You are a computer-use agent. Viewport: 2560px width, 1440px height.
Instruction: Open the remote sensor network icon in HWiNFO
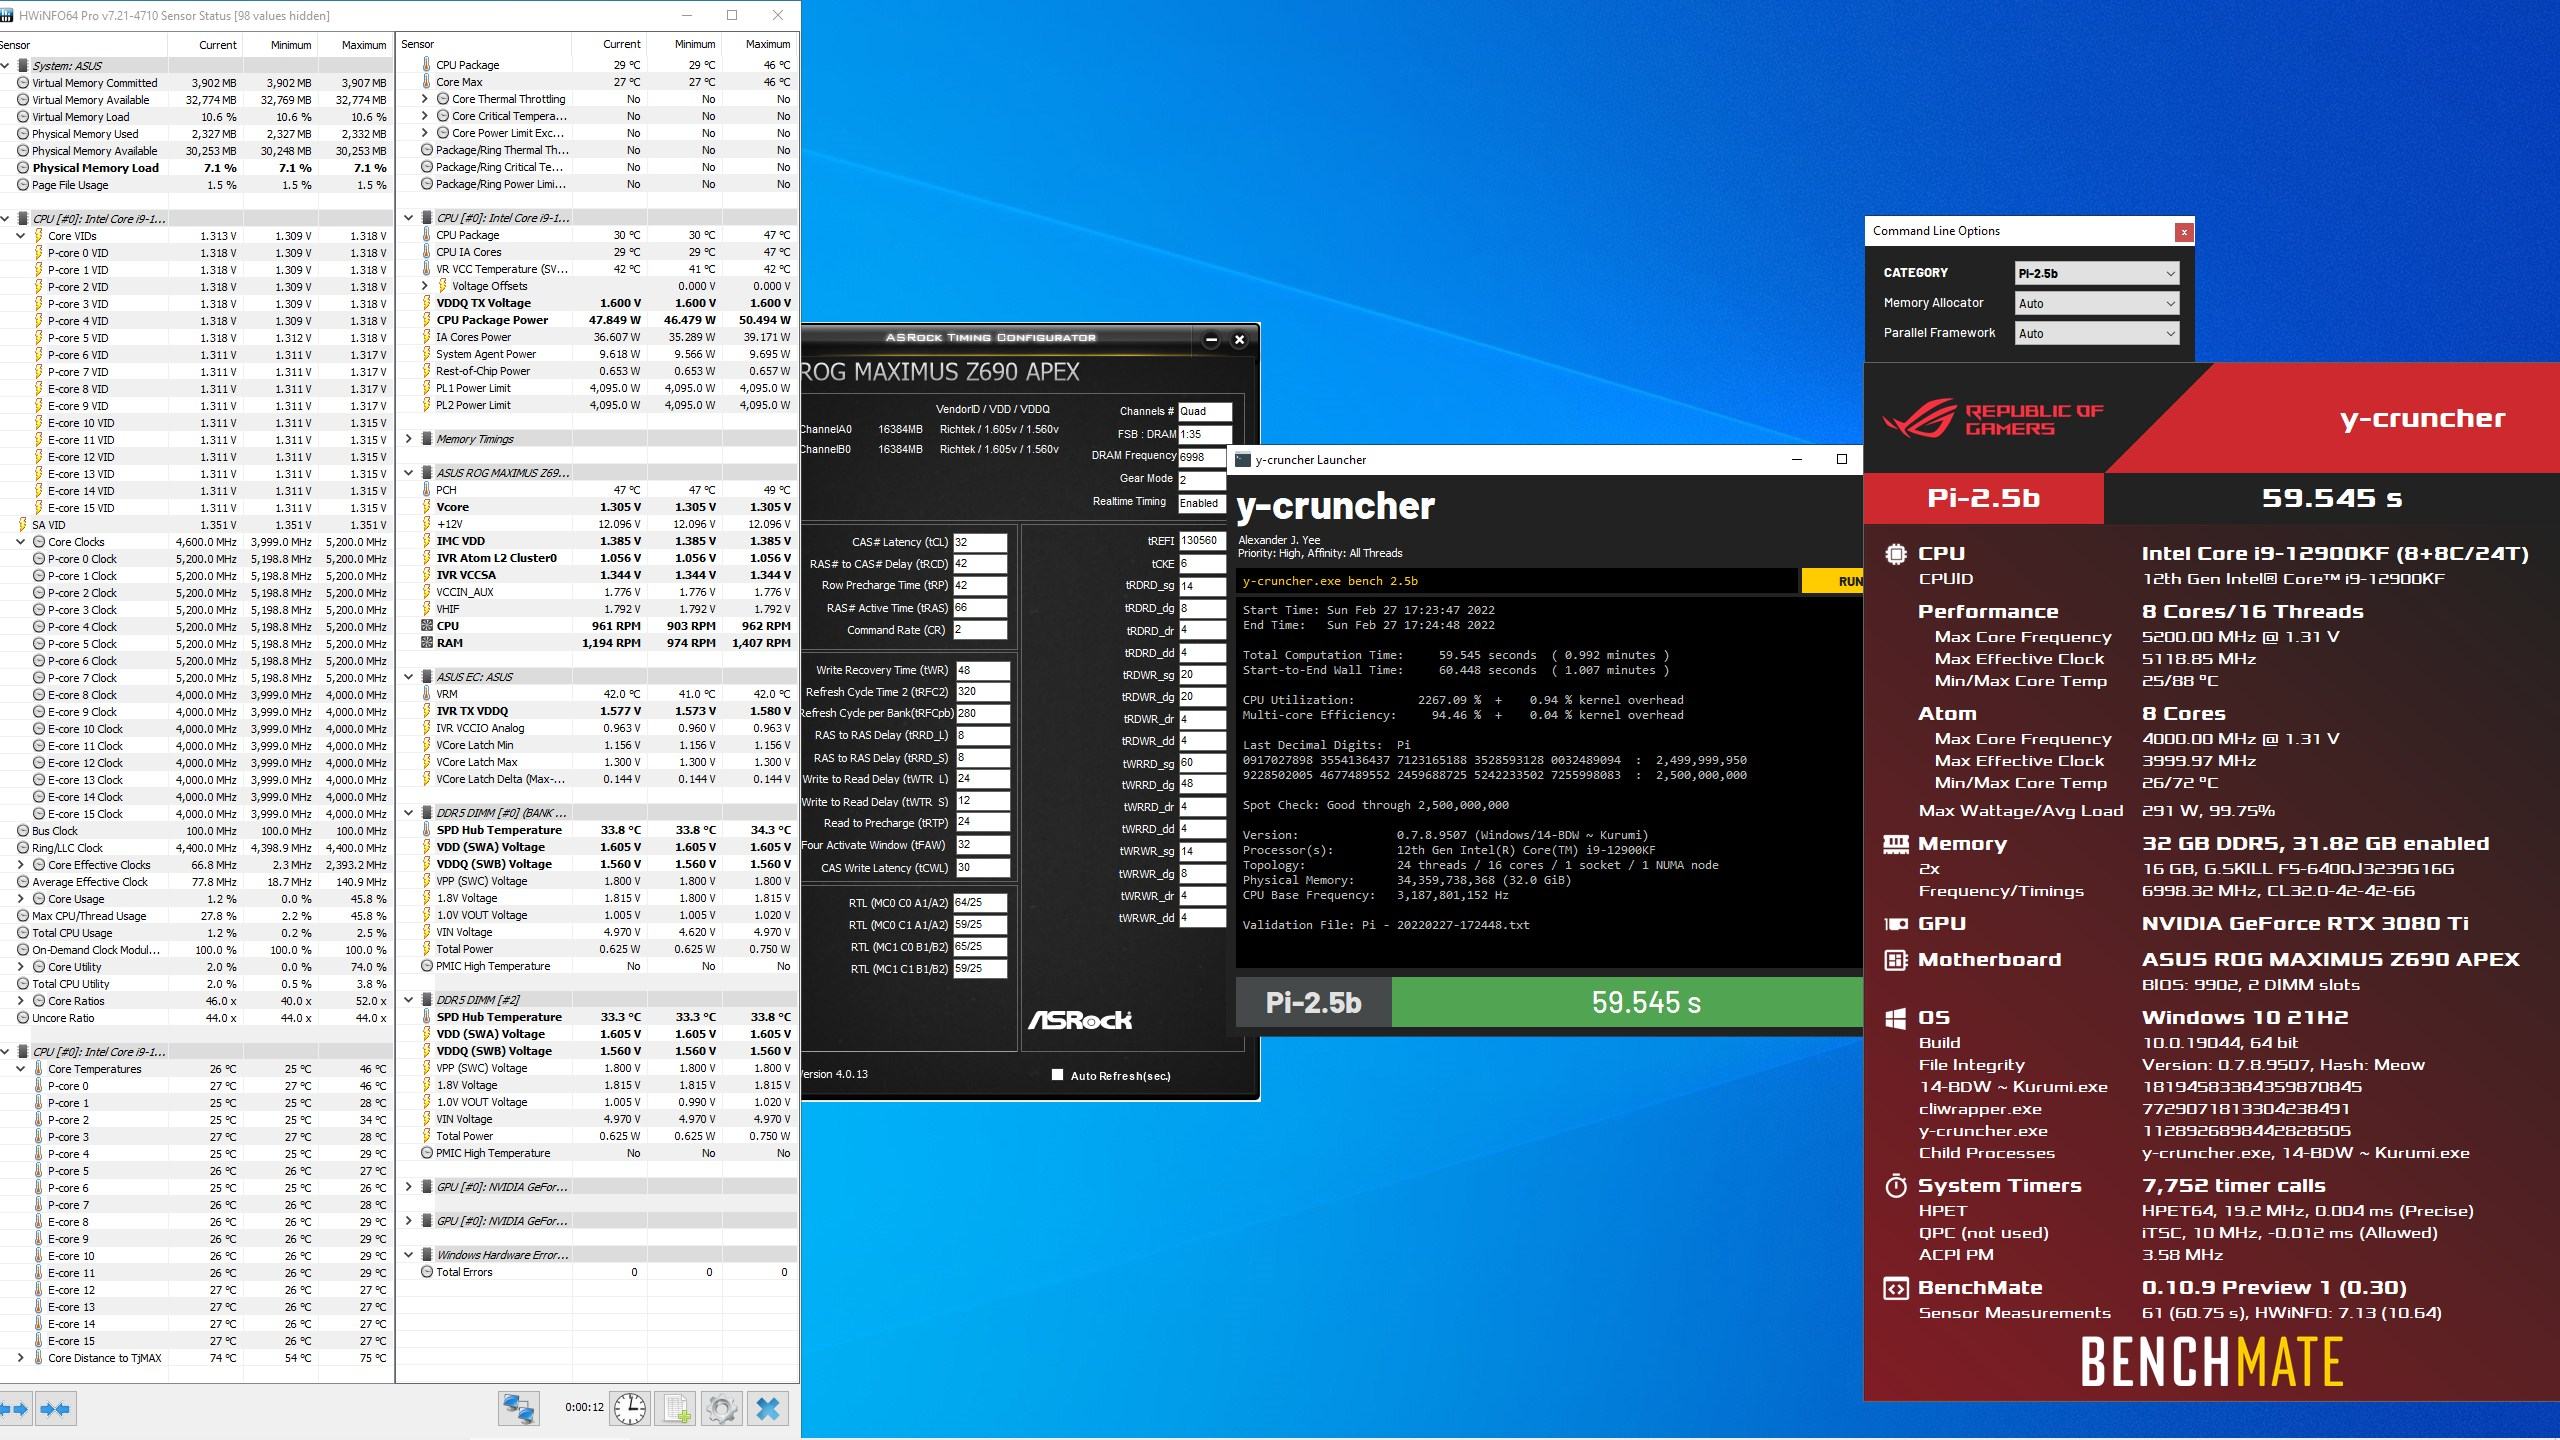coord(519,1409)
